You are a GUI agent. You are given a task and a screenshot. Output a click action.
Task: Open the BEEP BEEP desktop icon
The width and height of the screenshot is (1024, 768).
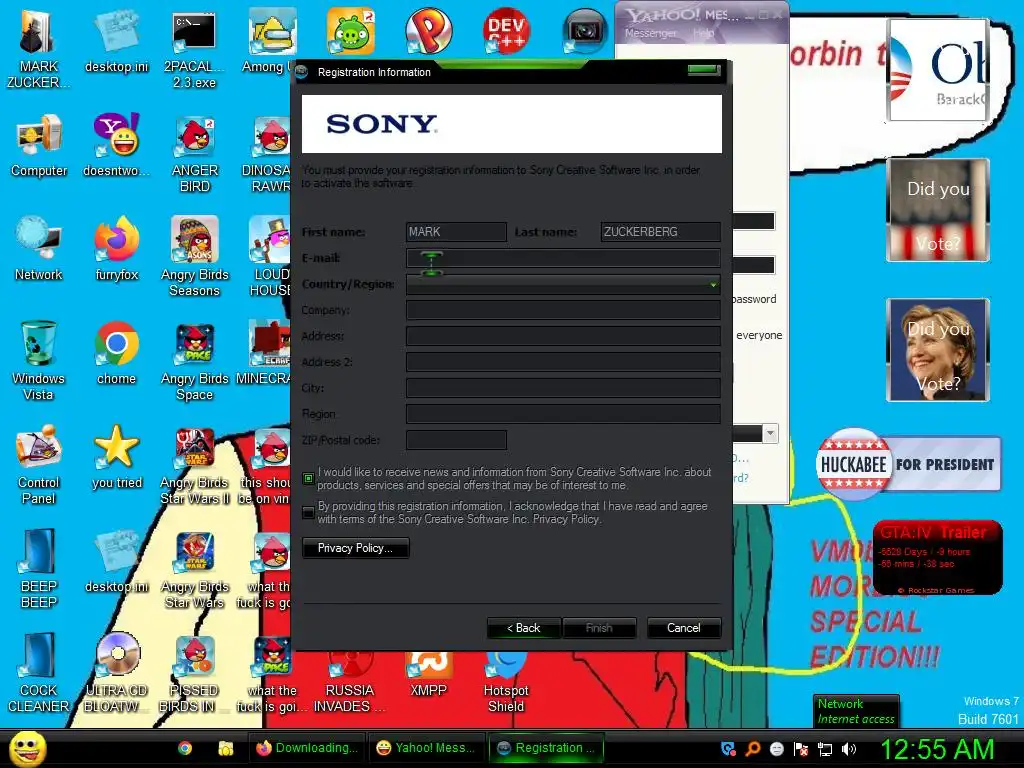[x=38, y=568]
